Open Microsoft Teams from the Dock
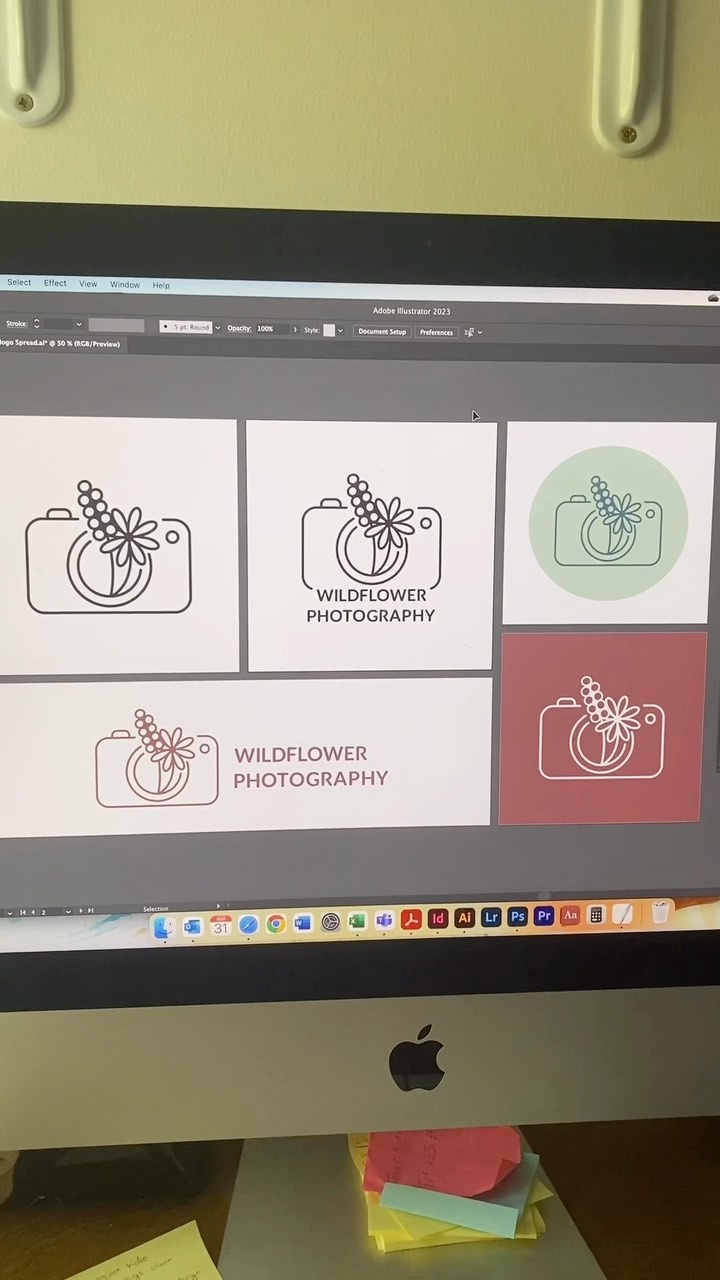The width and height of the screenshot is (720, 1280). click(x=384, y=920)
